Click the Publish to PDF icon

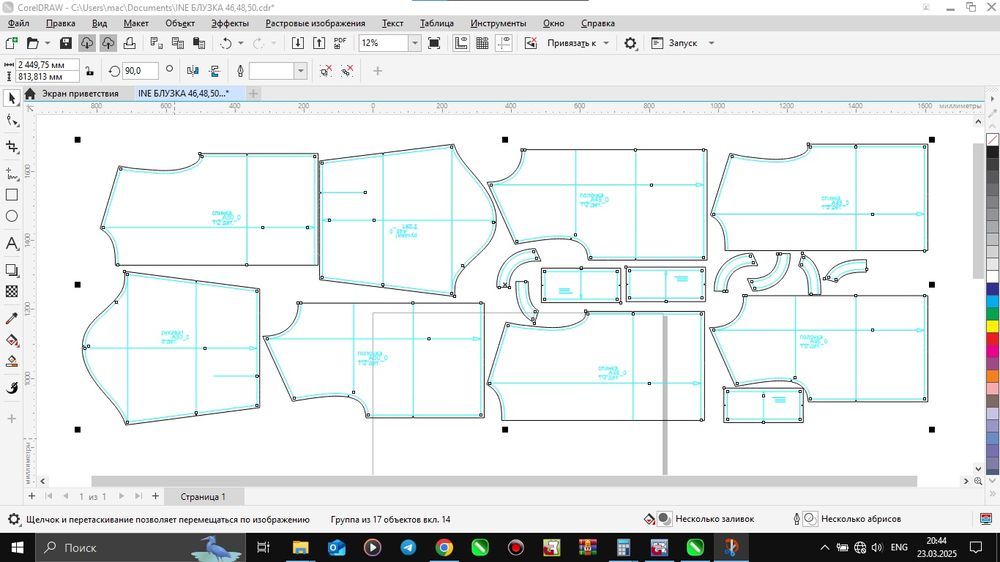tap(340, 43)
